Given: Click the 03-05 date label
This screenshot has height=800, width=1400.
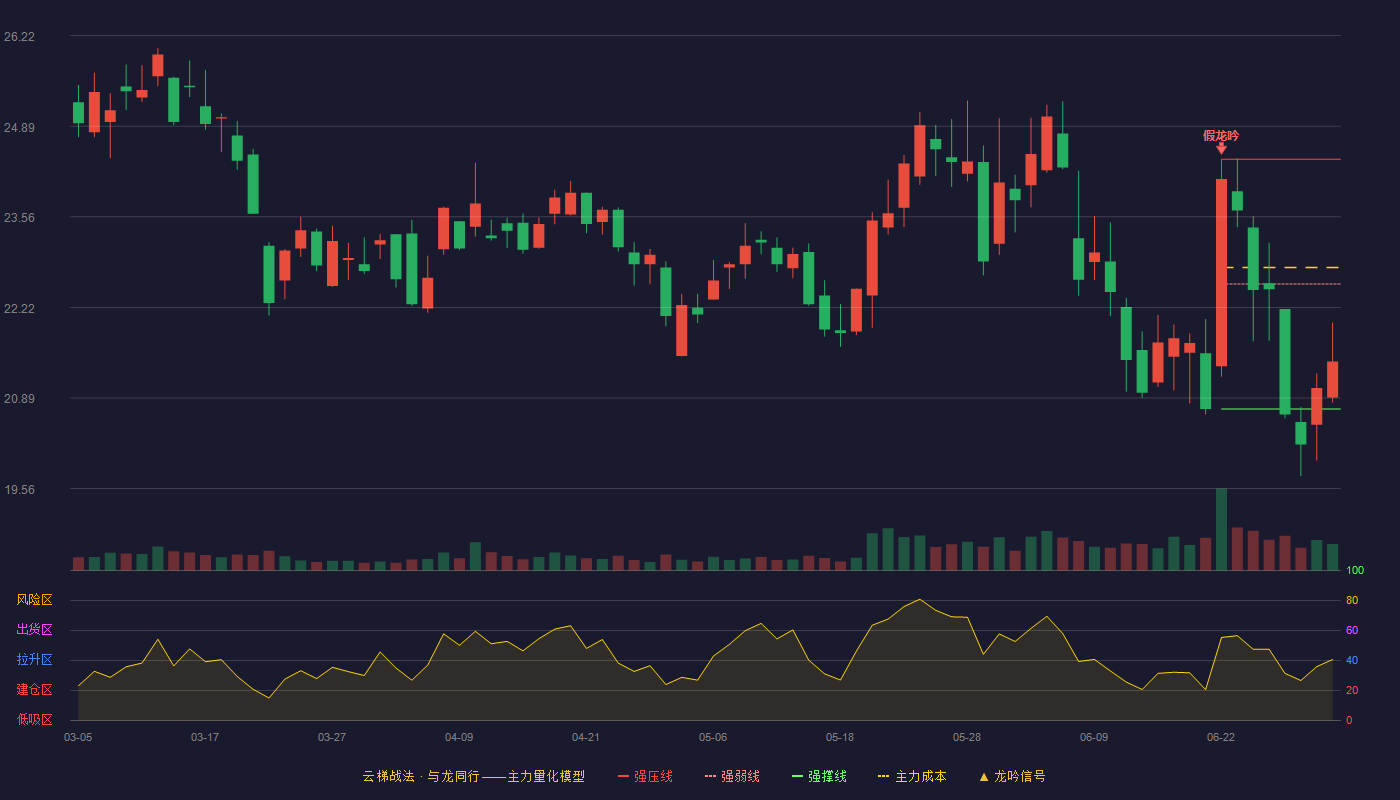Looking at the screenshot, I should [78, 737].
